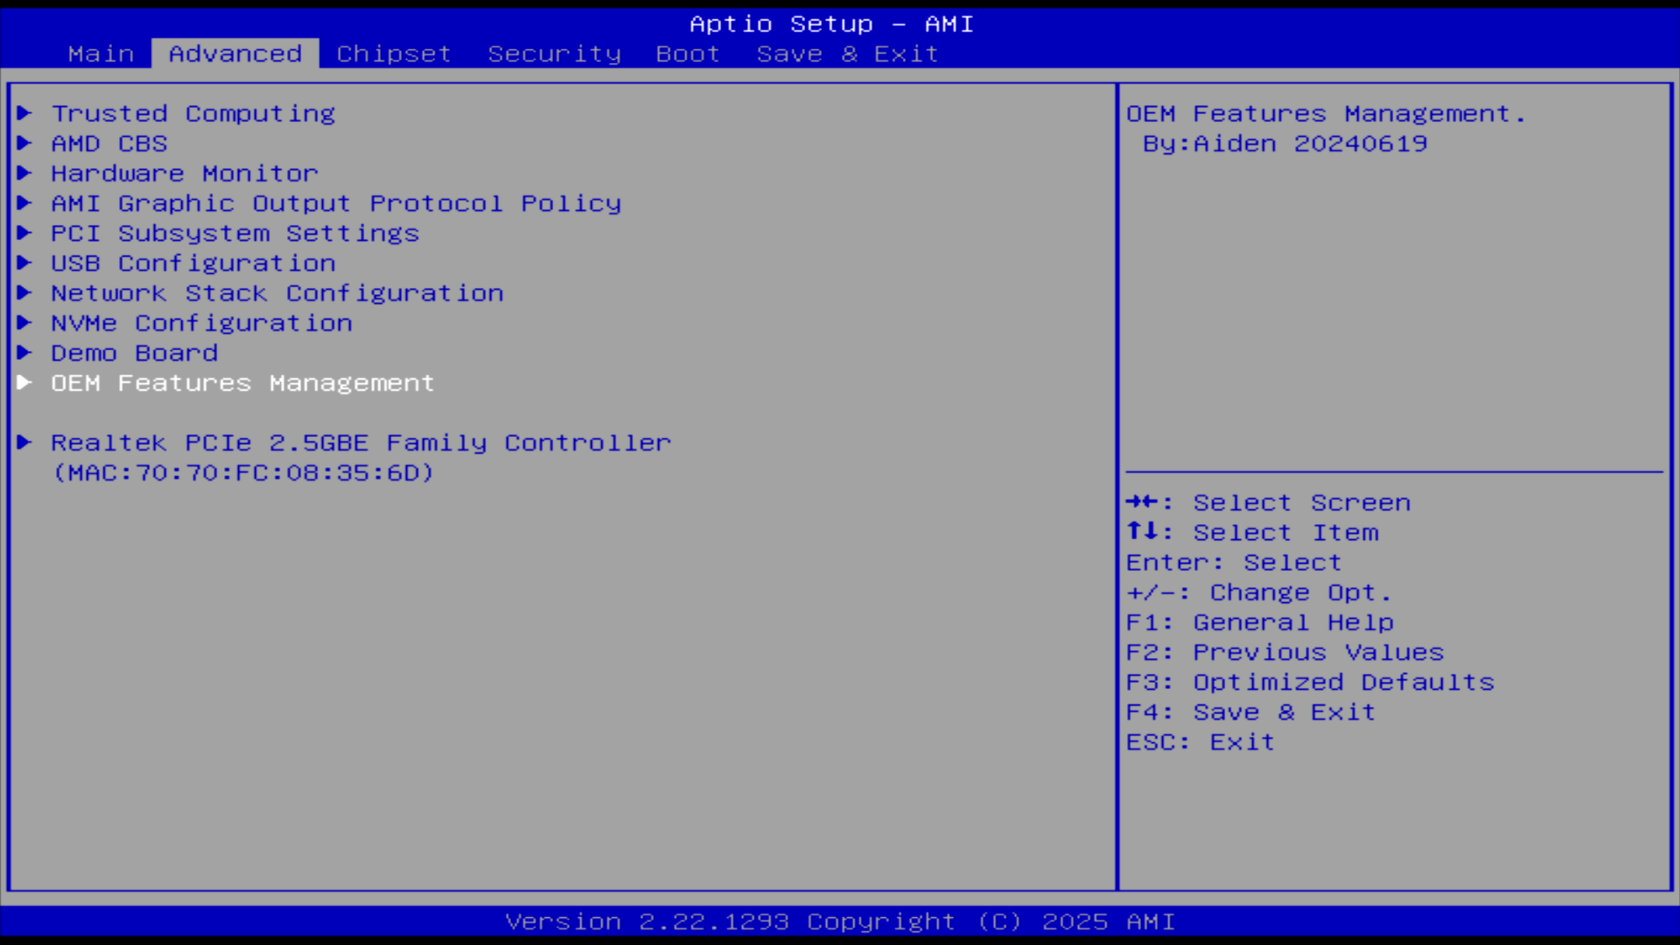
Task: Open USB Configuration submenu
Action: [193, 264]
